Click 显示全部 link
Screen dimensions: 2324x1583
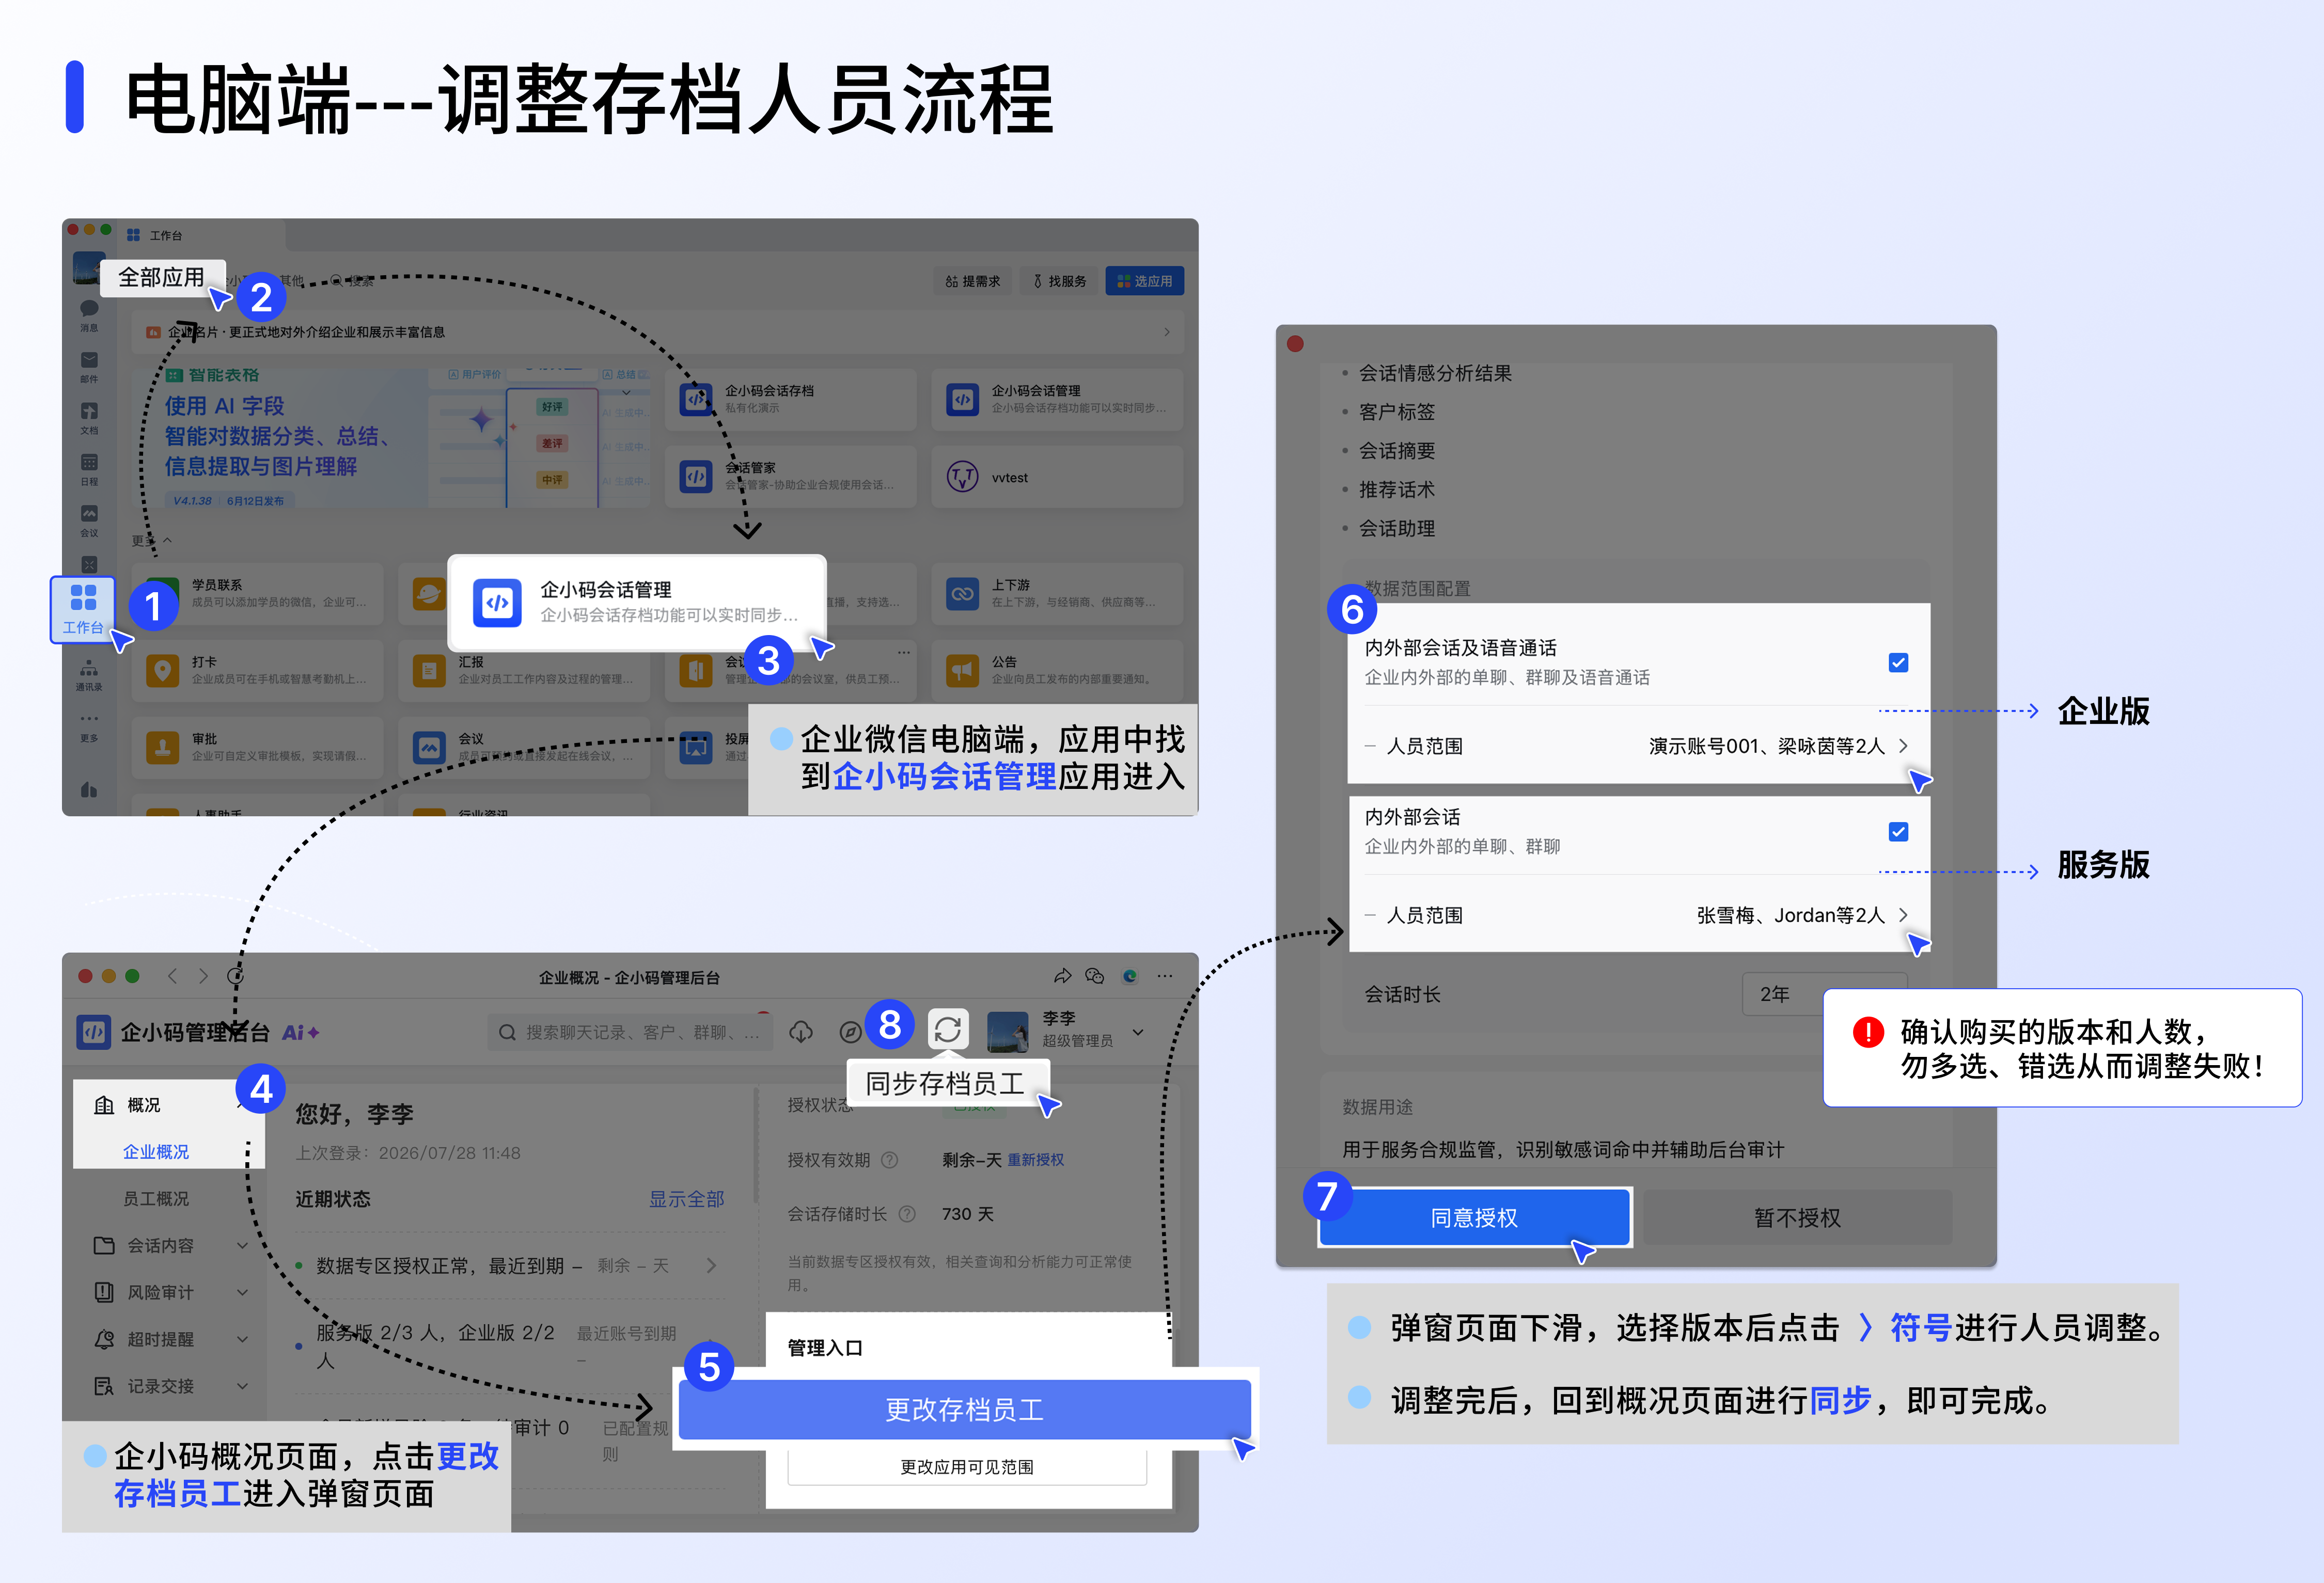pos(686,1198)
